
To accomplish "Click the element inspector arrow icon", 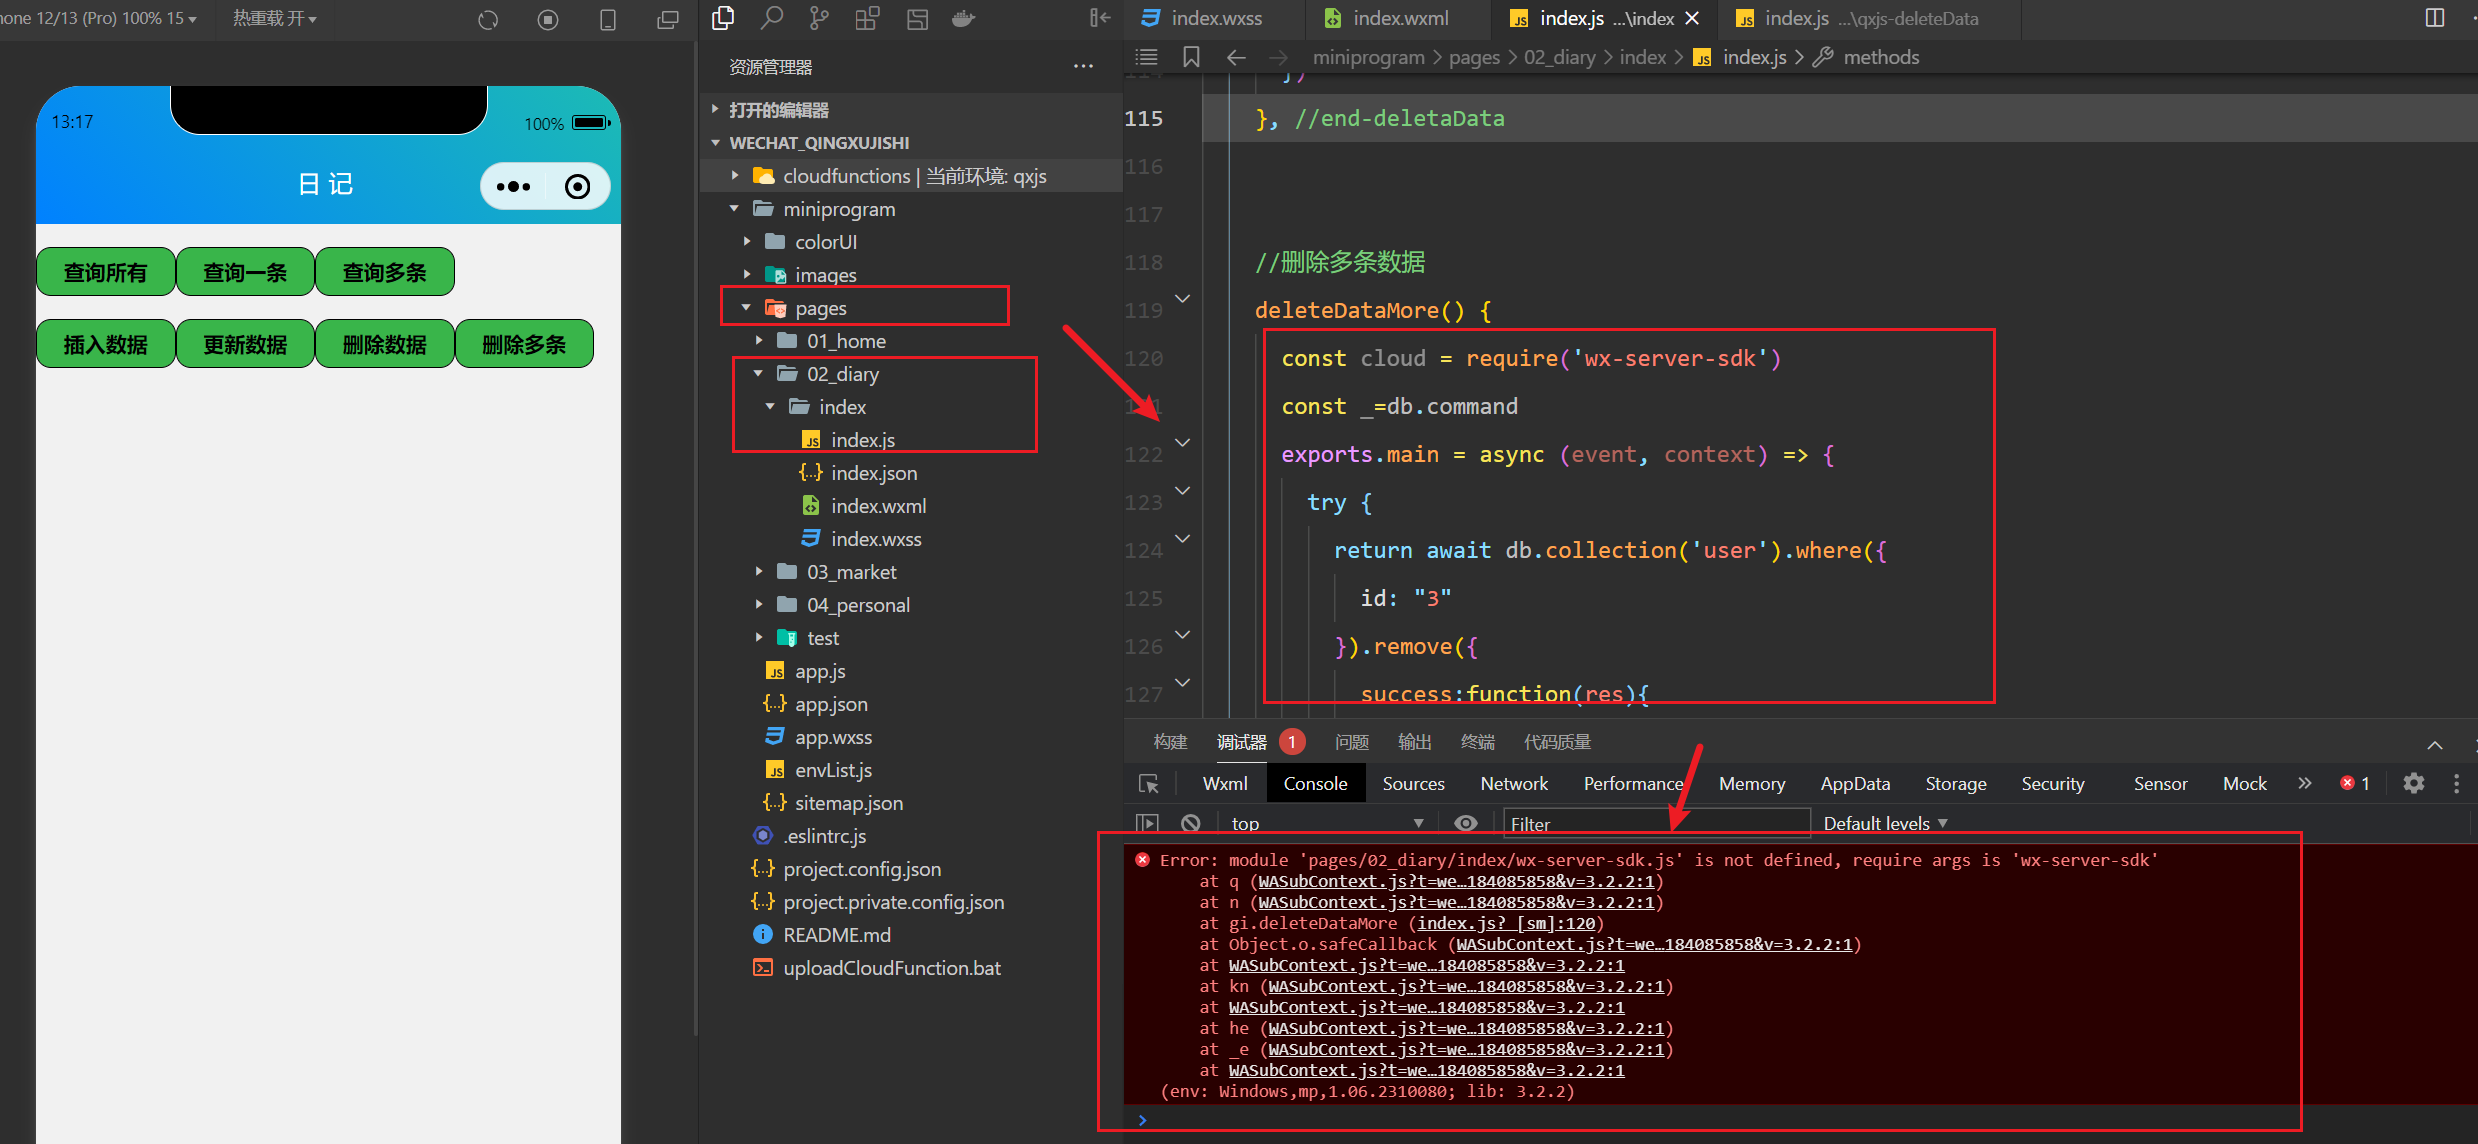I will [x=1148, y=784].
